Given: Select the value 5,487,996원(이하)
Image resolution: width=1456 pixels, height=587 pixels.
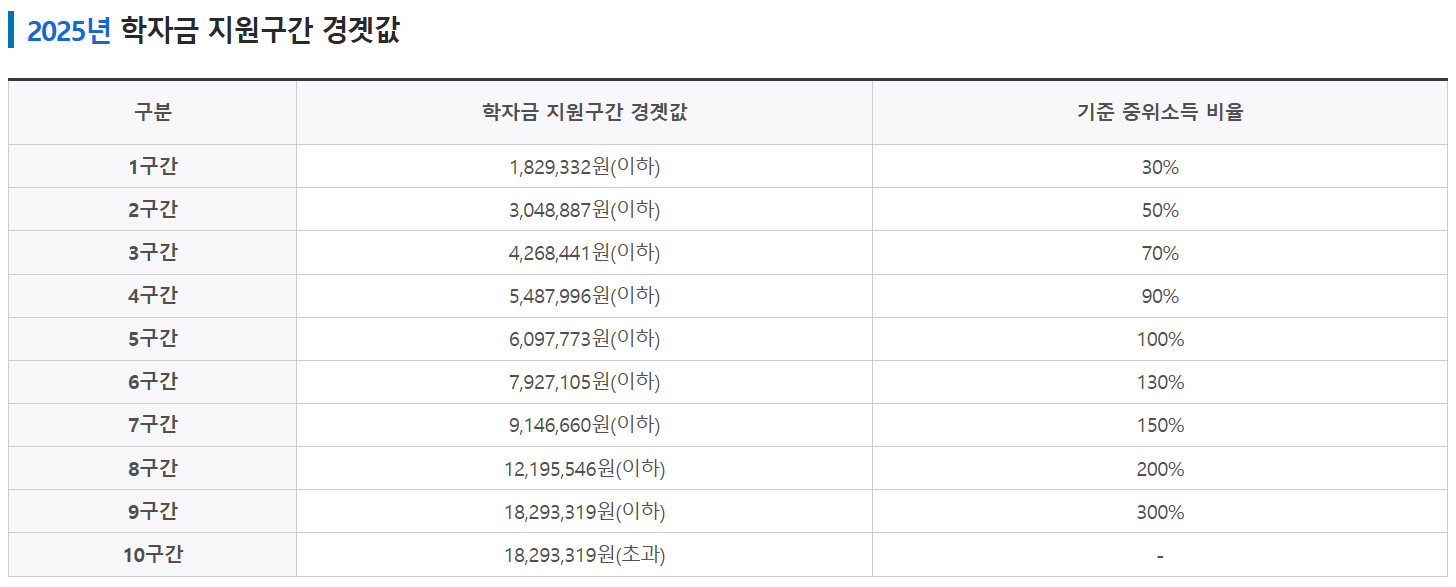Looking at the screenshot, I should pyautogui.click(x=584, y=296).
